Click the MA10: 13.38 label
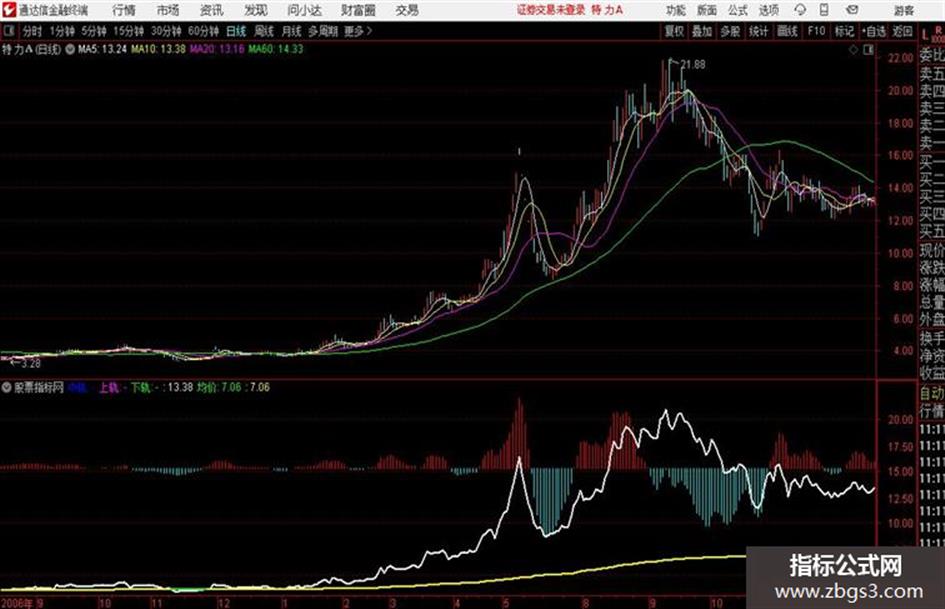Image resolution: width=945 pixels, height=609 pixels. tap(158, 49)
